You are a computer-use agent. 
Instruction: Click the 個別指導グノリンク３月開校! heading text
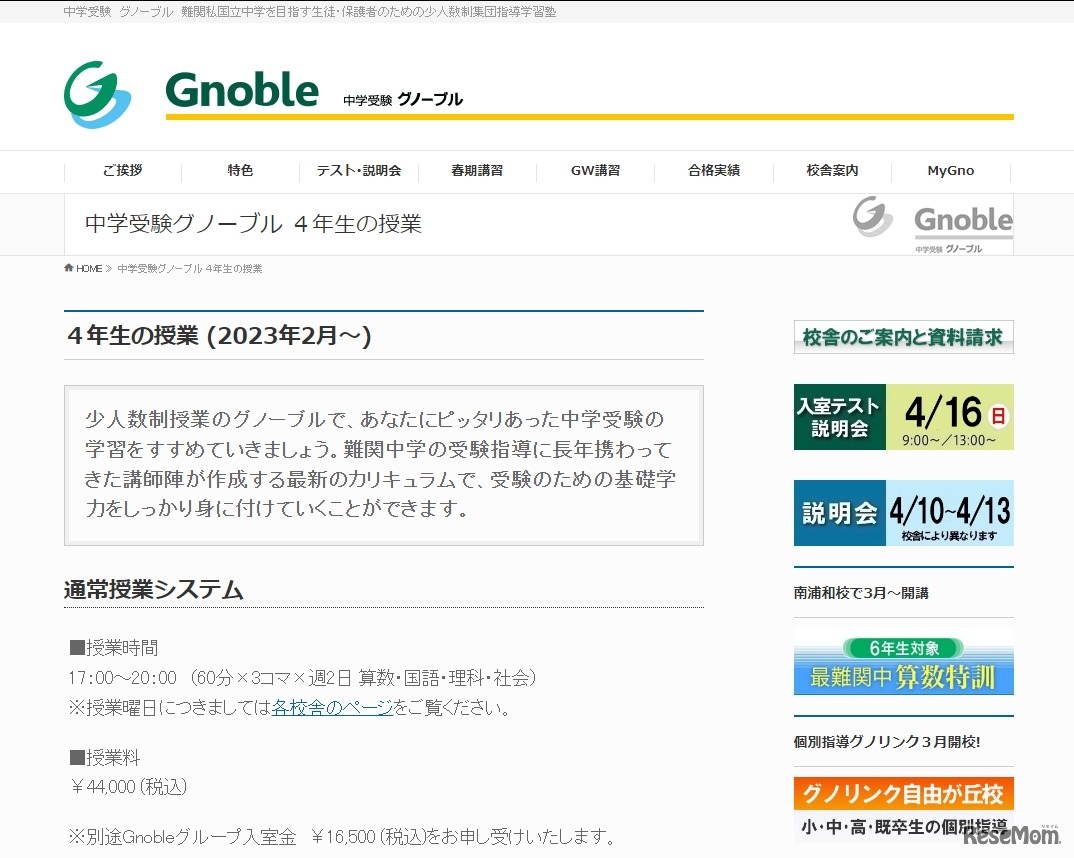click(887, 742)
